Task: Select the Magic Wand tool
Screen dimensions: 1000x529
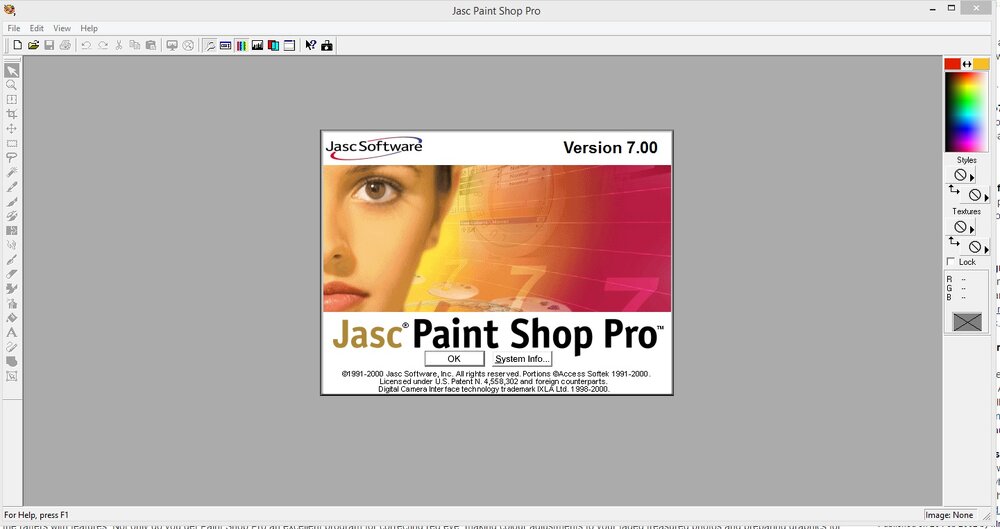Action: click(x=11, y=172)
